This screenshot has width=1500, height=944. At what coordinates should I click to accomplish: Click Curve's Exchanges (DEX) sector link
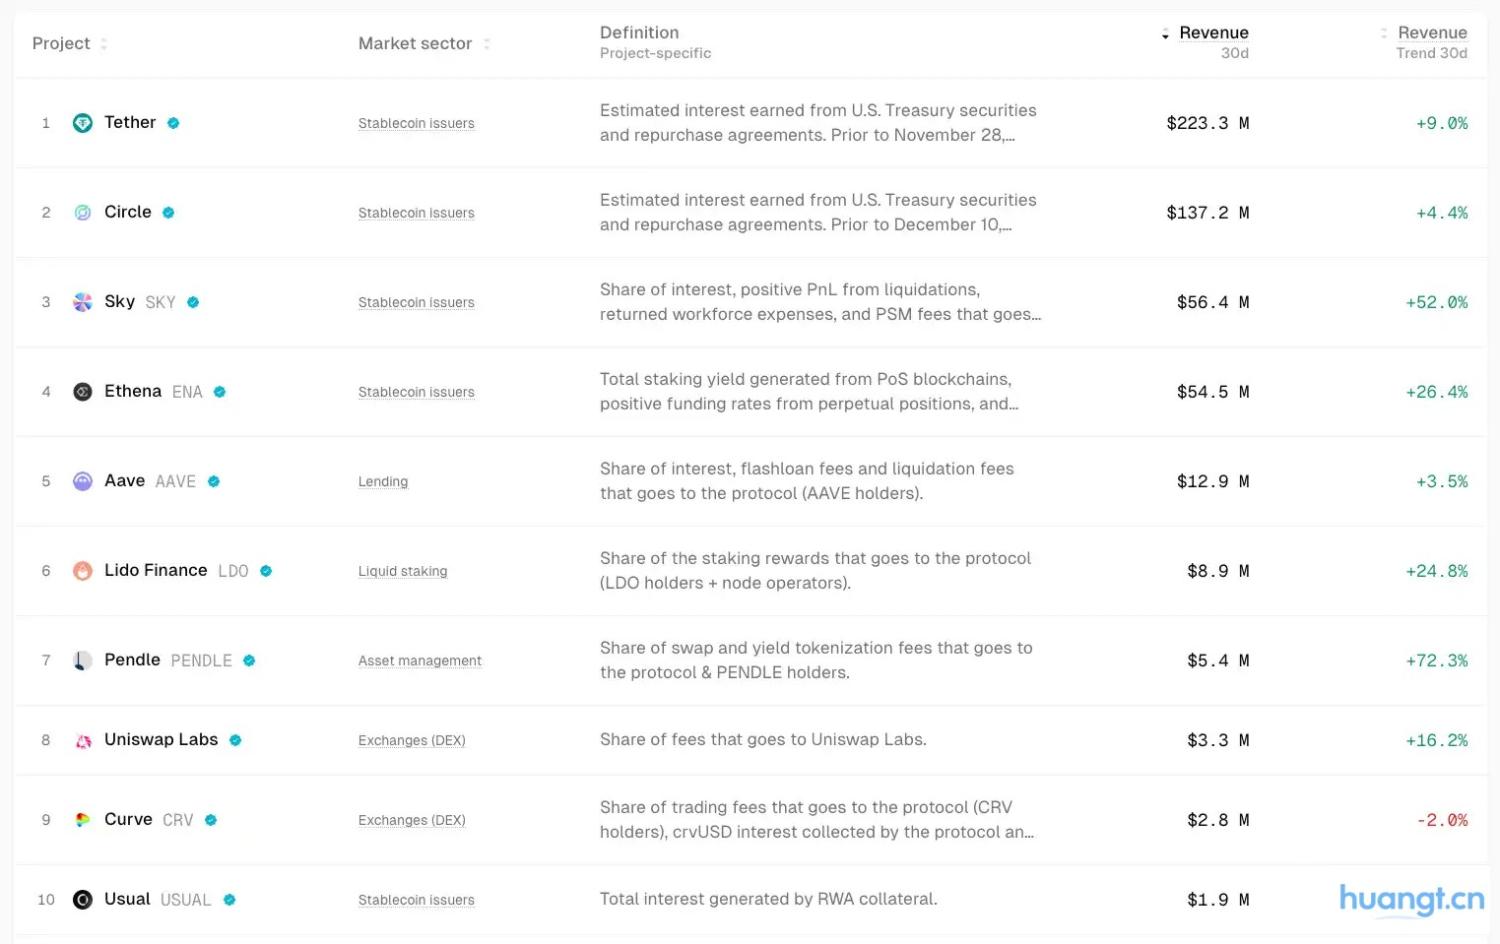click(x=412, y=820)
